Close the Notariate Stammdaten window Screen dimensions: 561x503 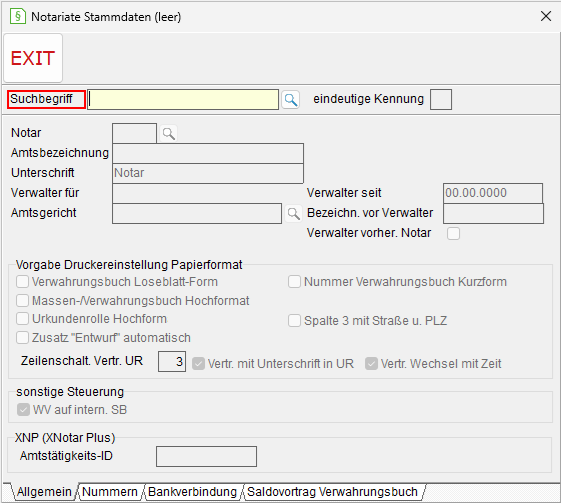(x=546, y=16)
